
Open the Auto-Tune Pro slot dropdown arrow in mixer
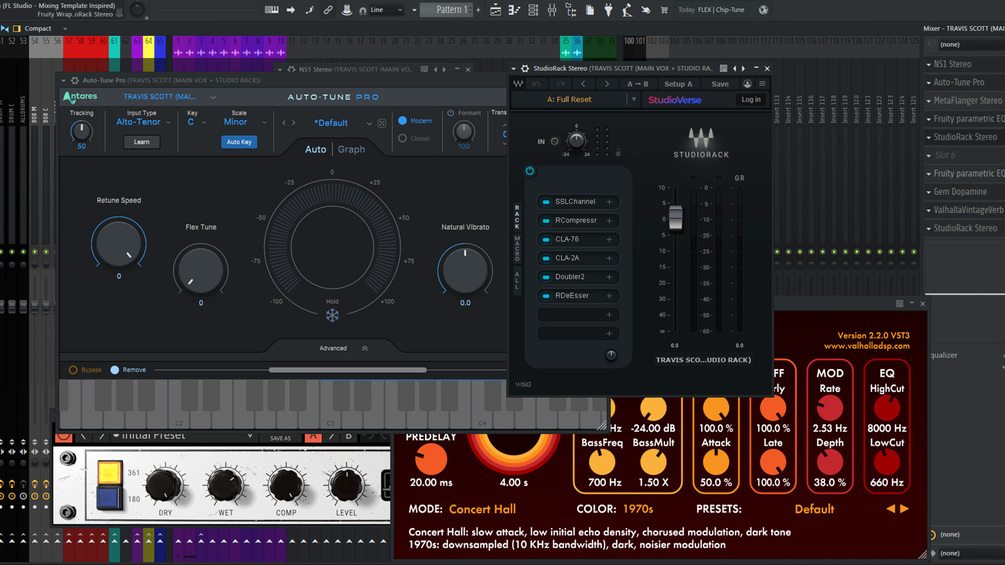pos(929,83)
